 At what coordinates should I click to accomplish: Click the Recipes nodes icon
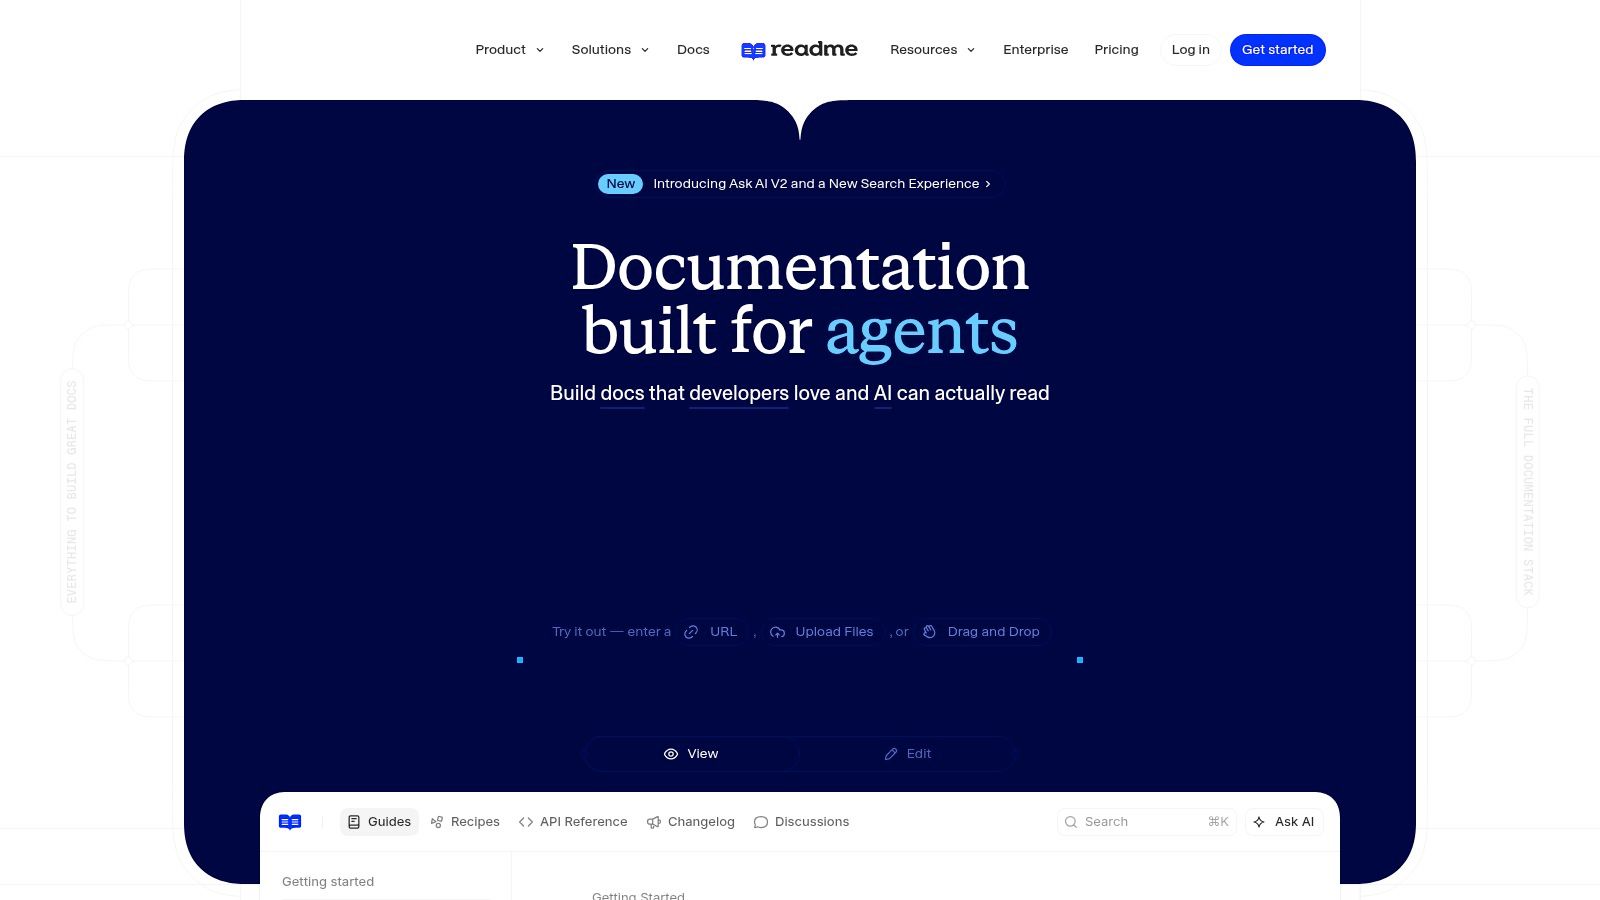437,822
